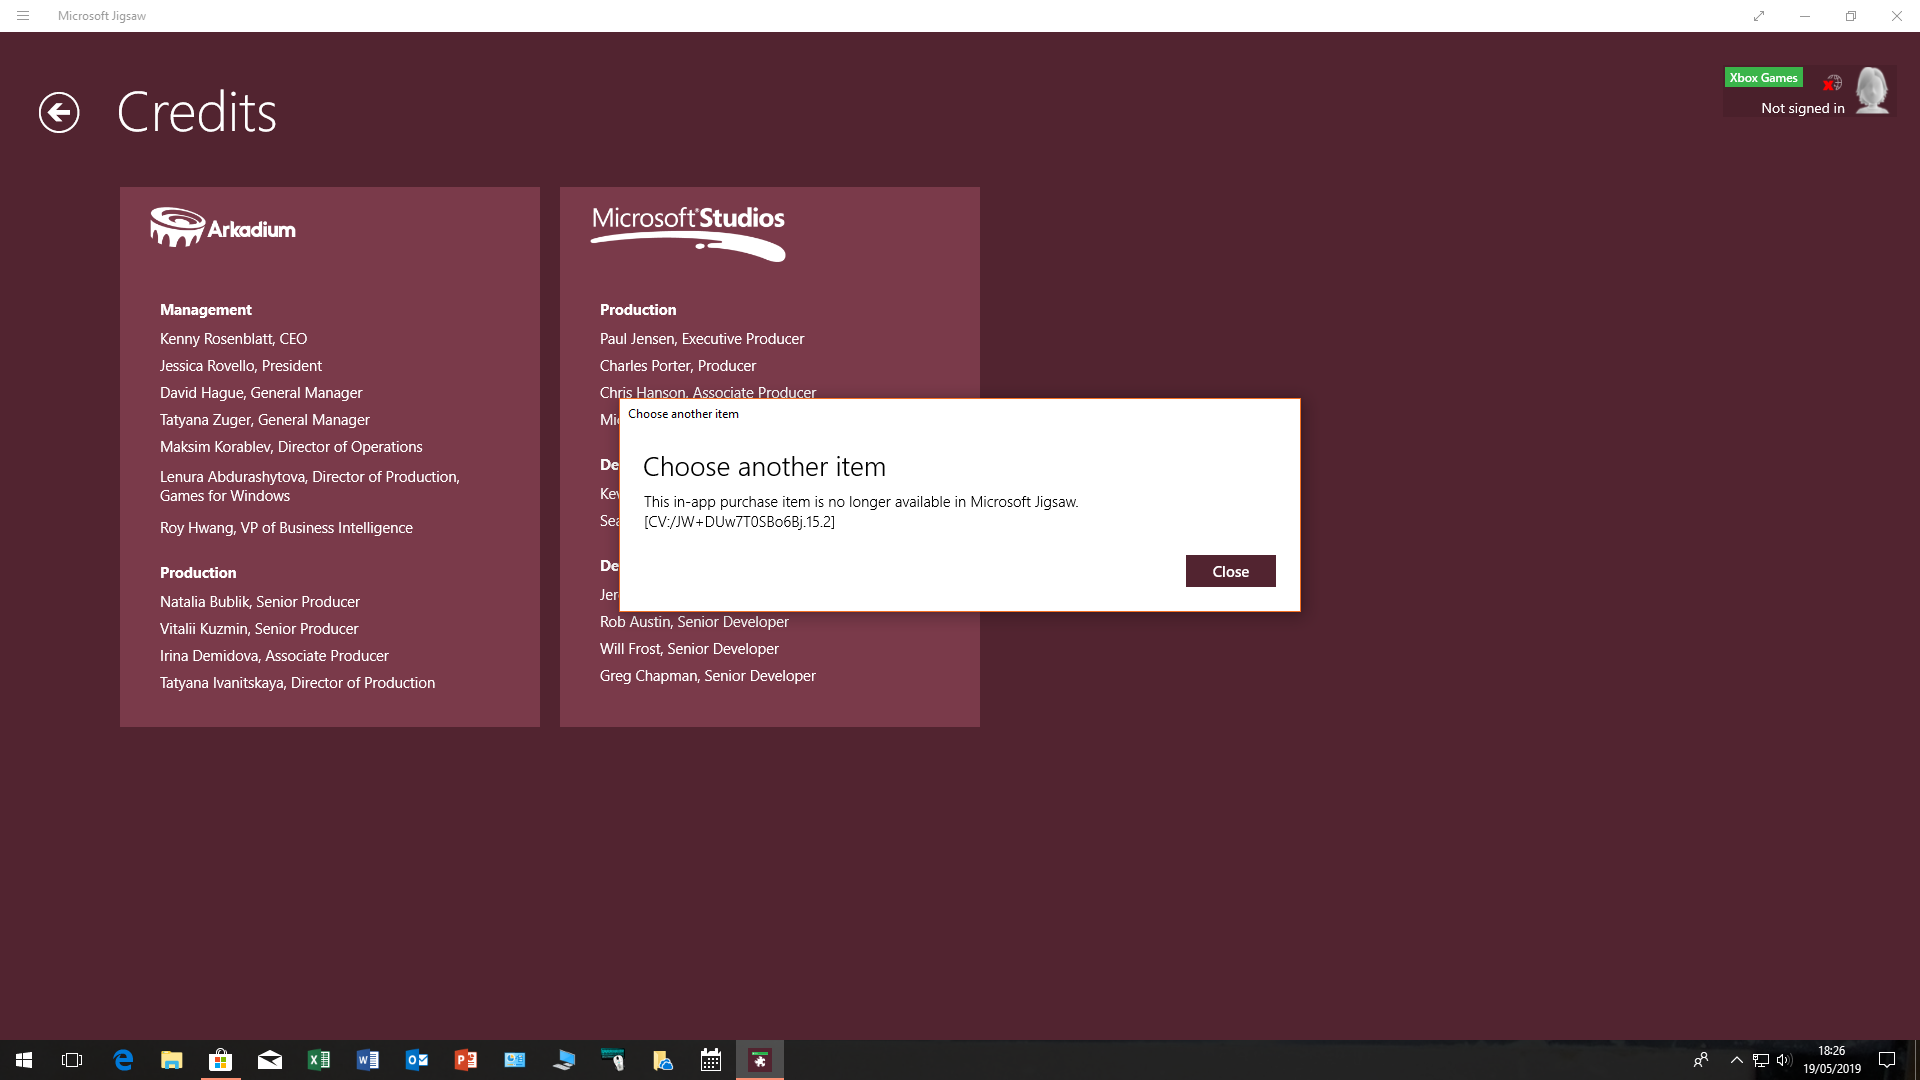Open the Action Center notifications
Viewport: 1920px width, 1080px height.
click(x=1887, y=1060)
